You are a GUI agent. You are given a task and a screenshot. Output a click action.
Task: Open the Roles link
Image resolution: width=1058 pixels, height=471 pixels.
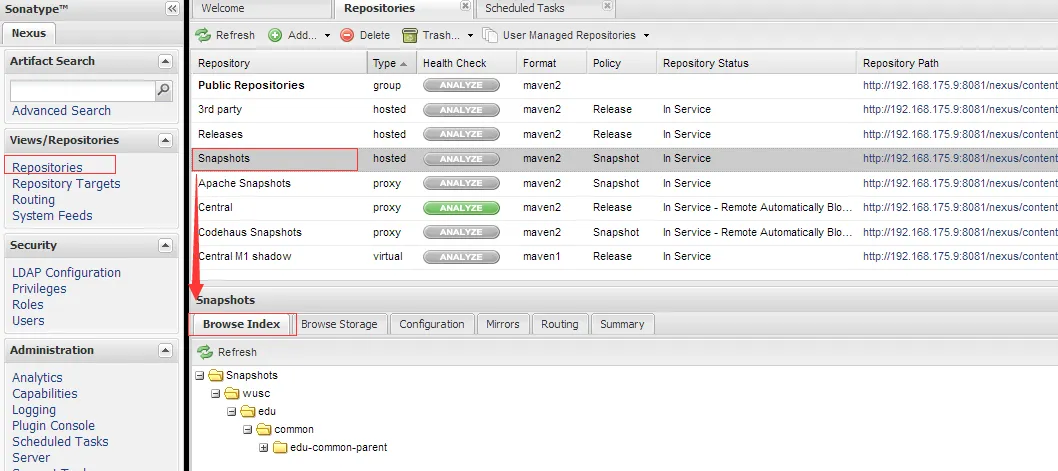pyautogui.click(x=28, y=305)
